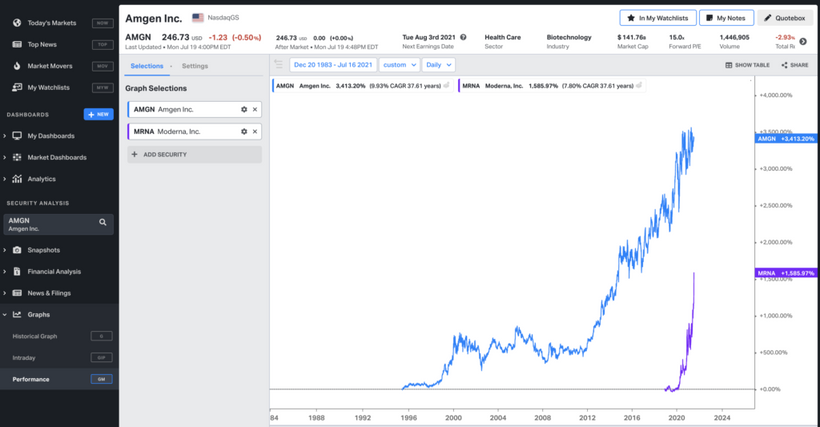Click the NOW shortcut badge

point(102,23)
